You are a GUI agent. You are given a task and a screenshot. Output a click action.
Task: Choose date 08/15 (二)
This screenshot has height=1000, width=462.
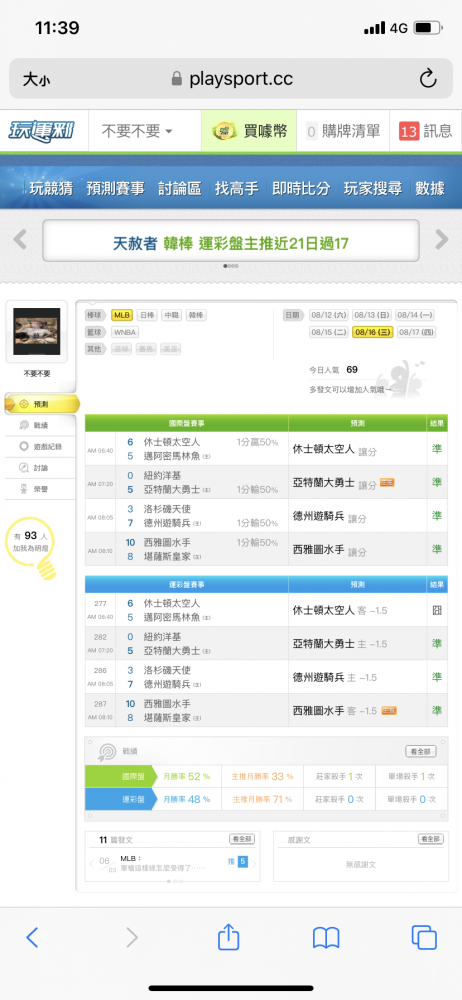329,332
